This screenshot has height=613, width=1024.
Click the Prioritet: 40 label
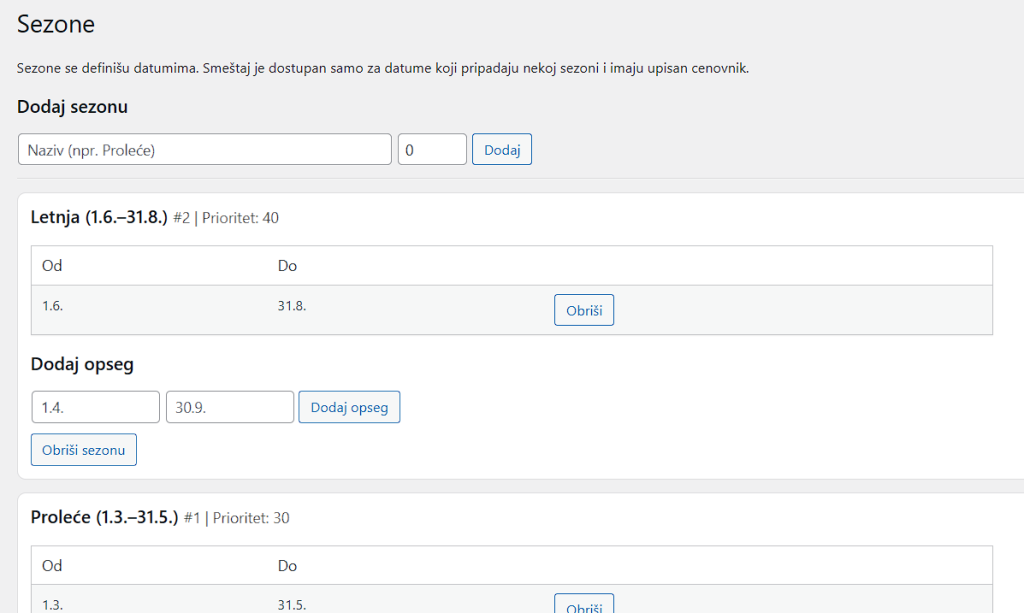240,218
